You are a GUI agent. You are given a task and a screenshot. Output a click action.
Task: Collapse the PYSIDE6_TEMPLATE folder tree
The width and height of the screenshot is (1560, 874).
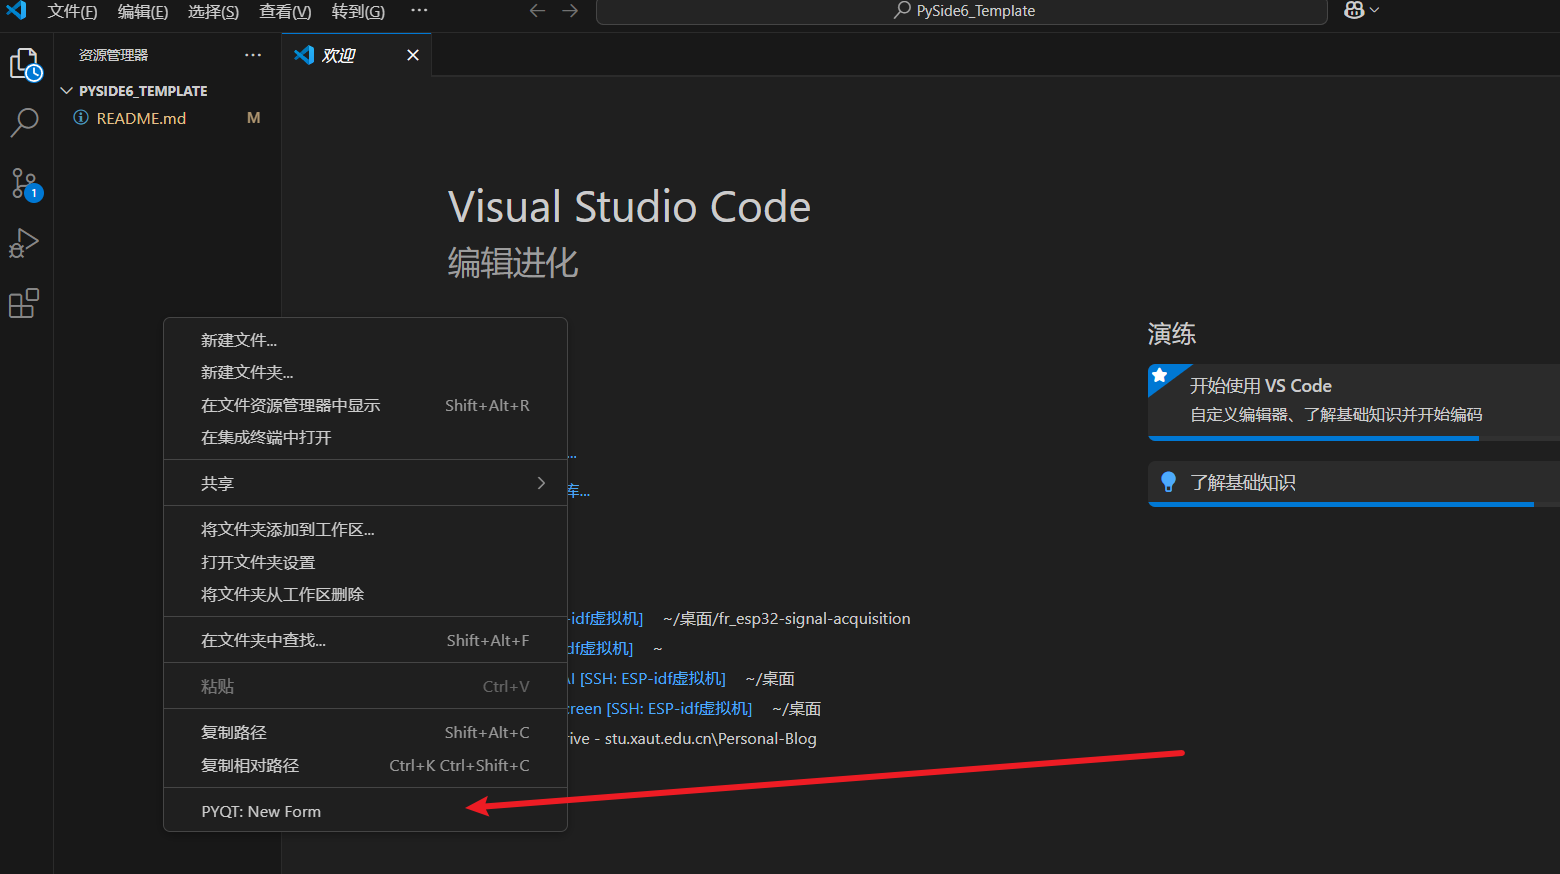(67, 91)
